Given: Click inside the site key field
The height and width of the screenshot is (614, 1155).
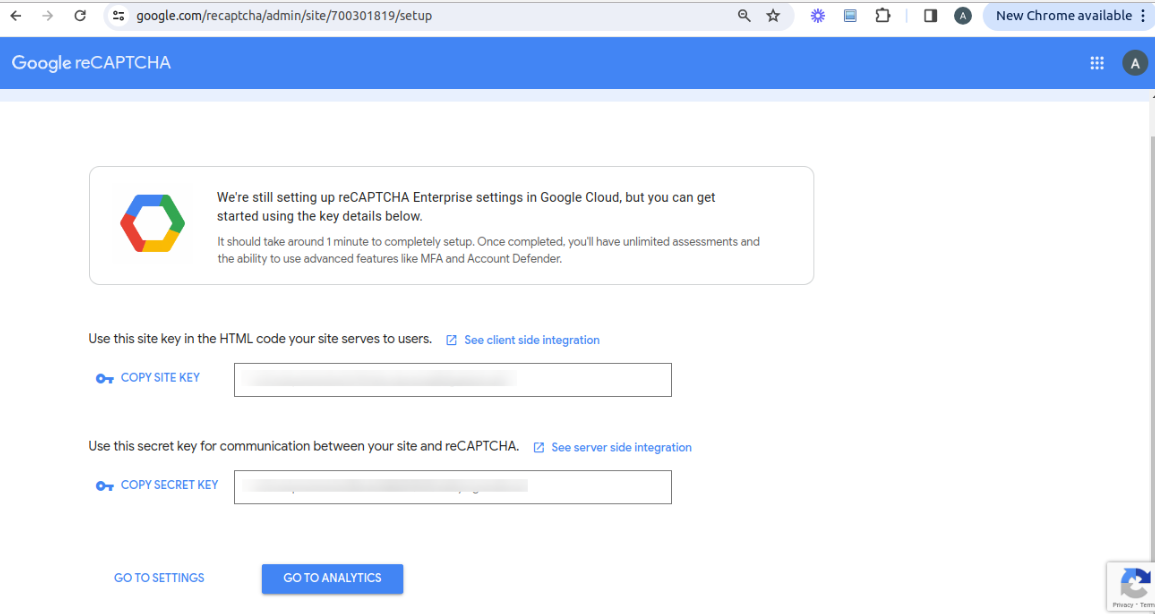Looking at the screenshot, I should tap(452, 380).
